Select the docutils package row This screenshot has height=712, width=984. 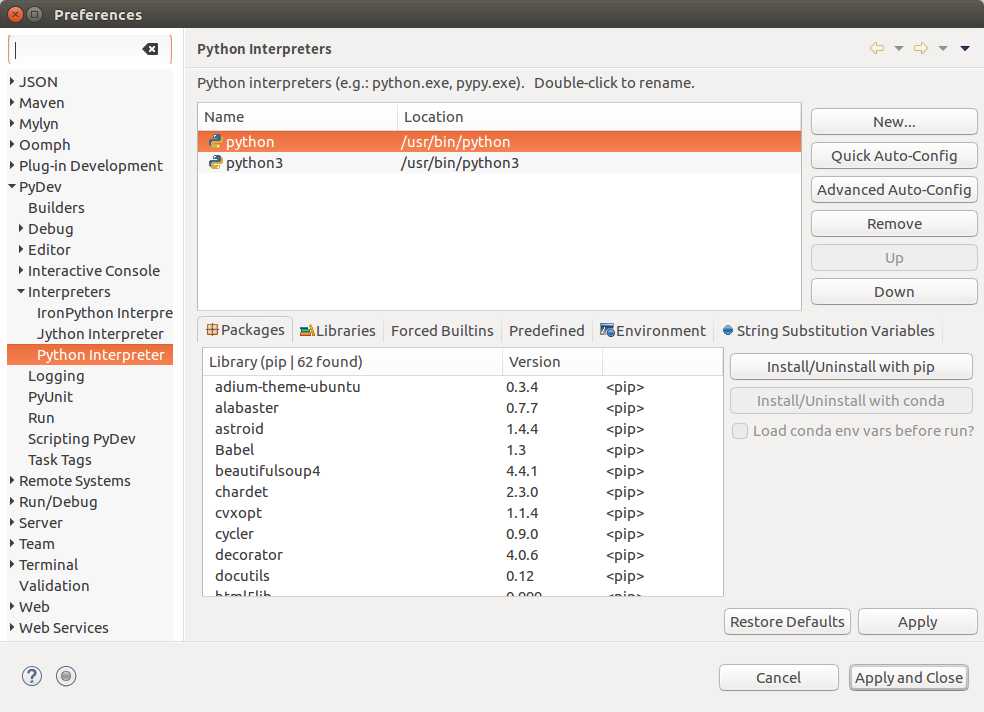463,575
